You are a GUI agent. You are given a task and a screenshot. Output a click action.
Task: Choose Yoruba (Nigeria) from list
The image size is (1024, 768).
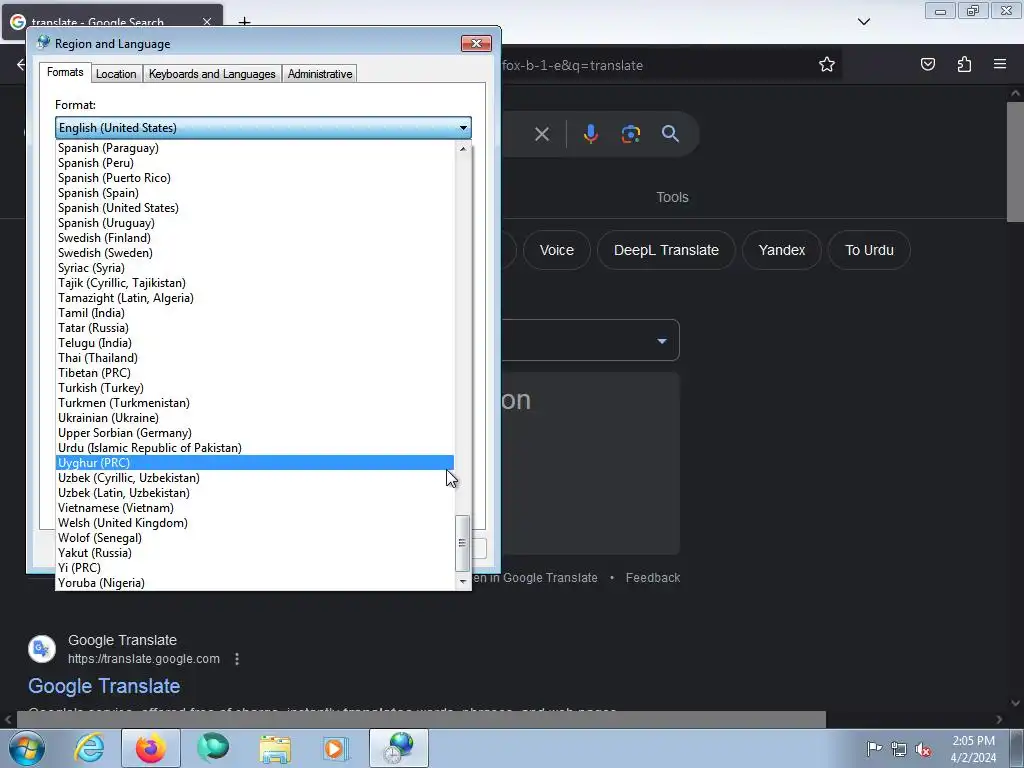coord(255,584)
